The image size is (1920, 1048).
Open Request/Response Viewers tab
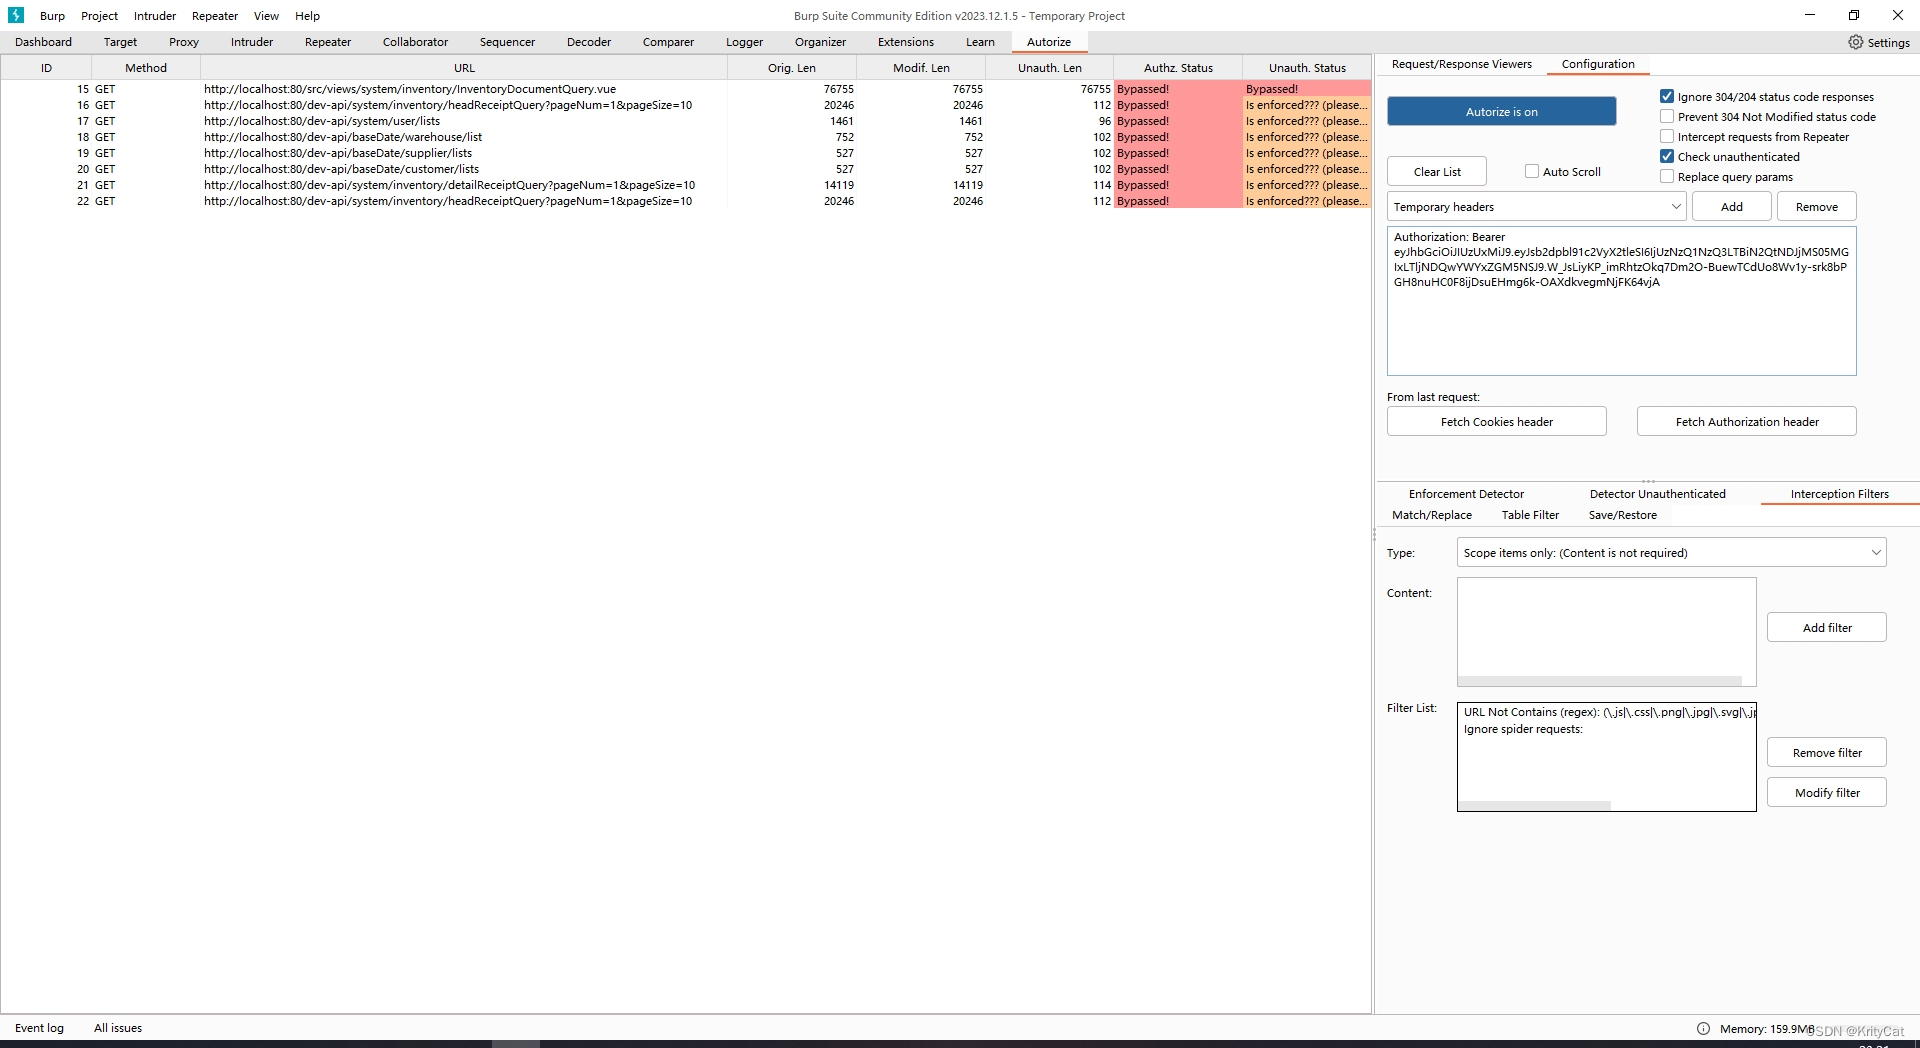click(x=1461, y=64)
